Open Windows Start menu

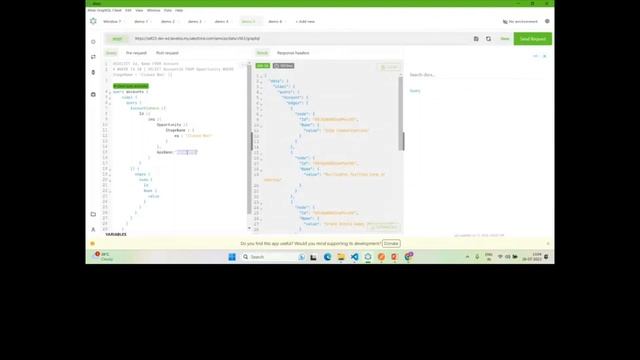pos(232,257)
